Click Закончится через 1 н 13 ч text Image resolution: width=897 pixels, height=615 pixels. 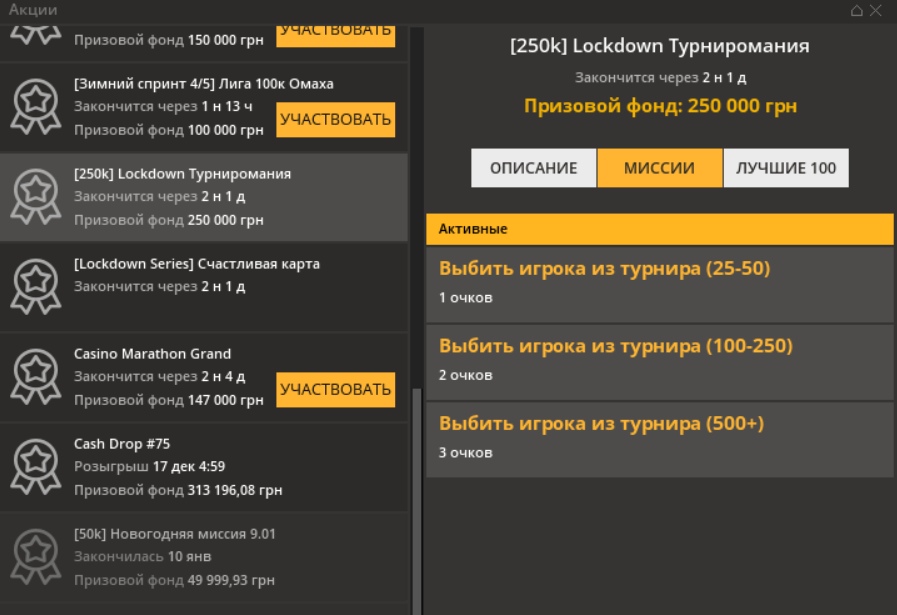point(163,106)
